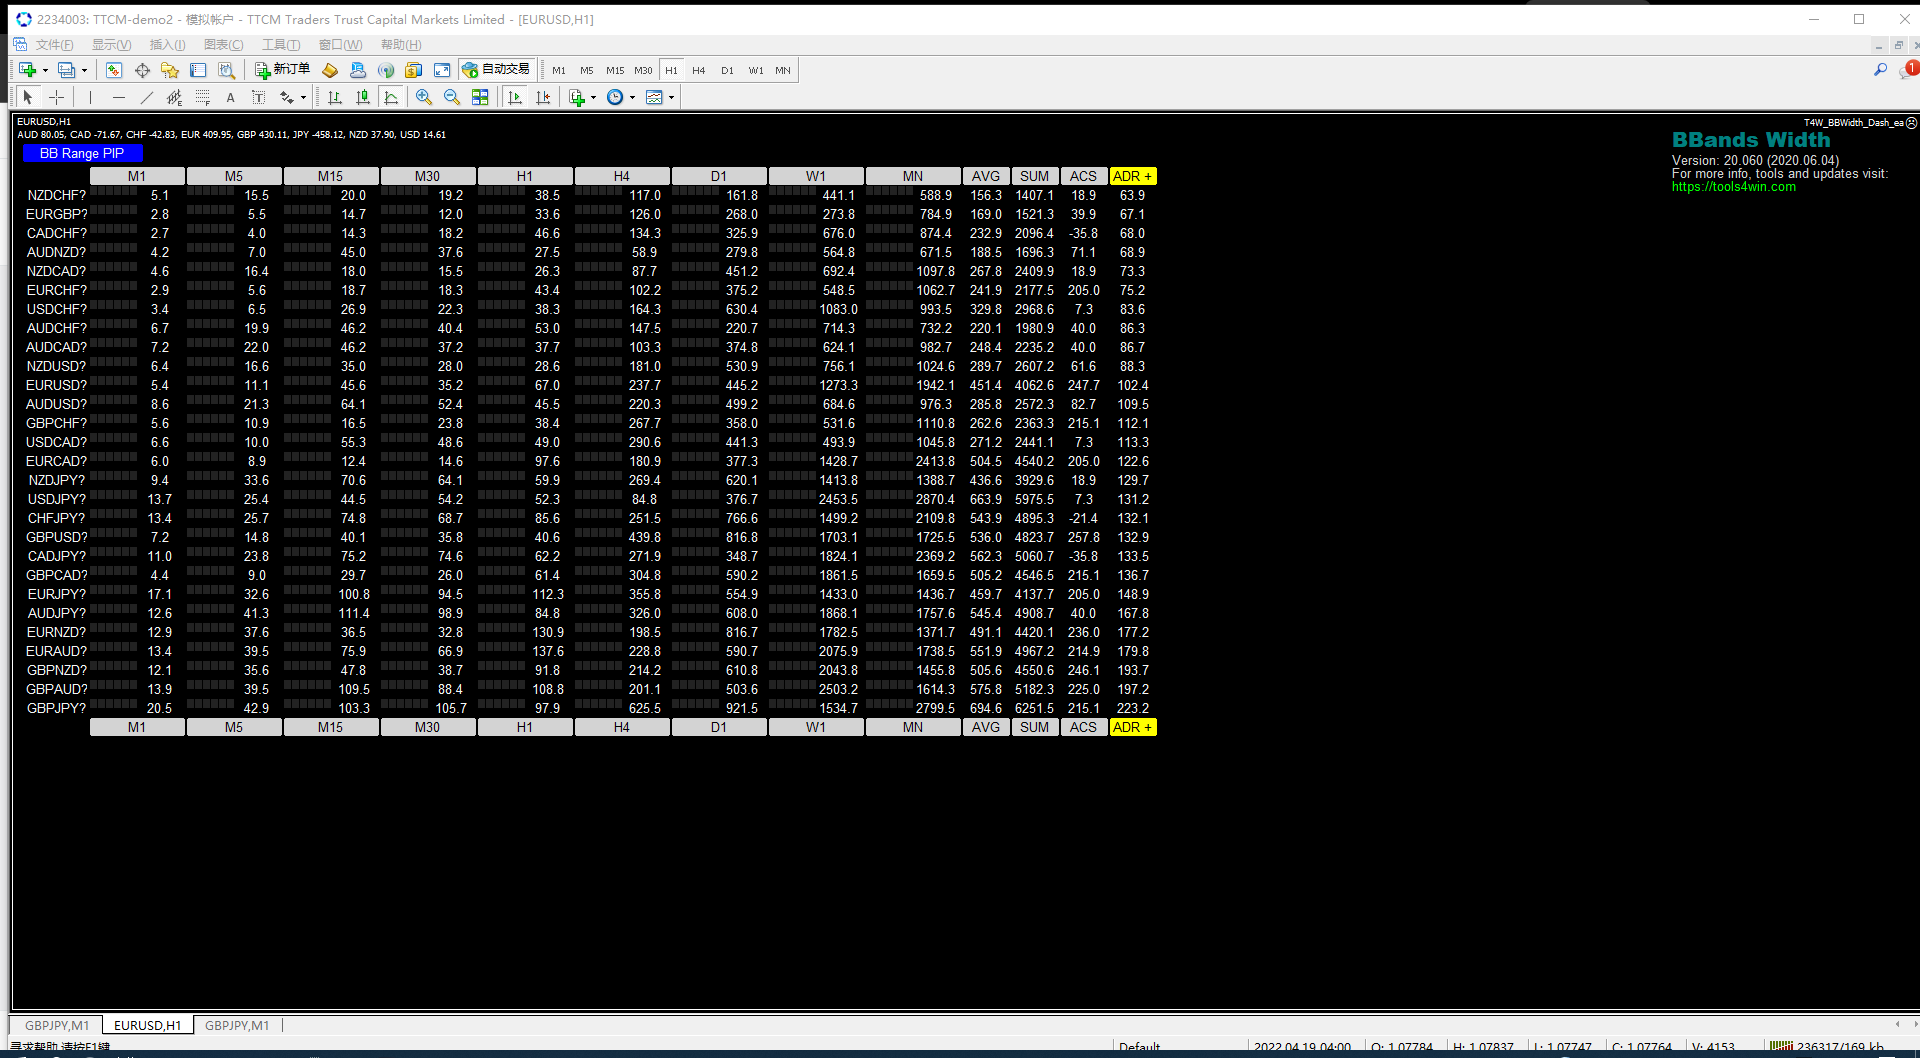This screenshot has height=1058, width=1920.
Task: Zoom in on the chart
Action: [424, 97]
